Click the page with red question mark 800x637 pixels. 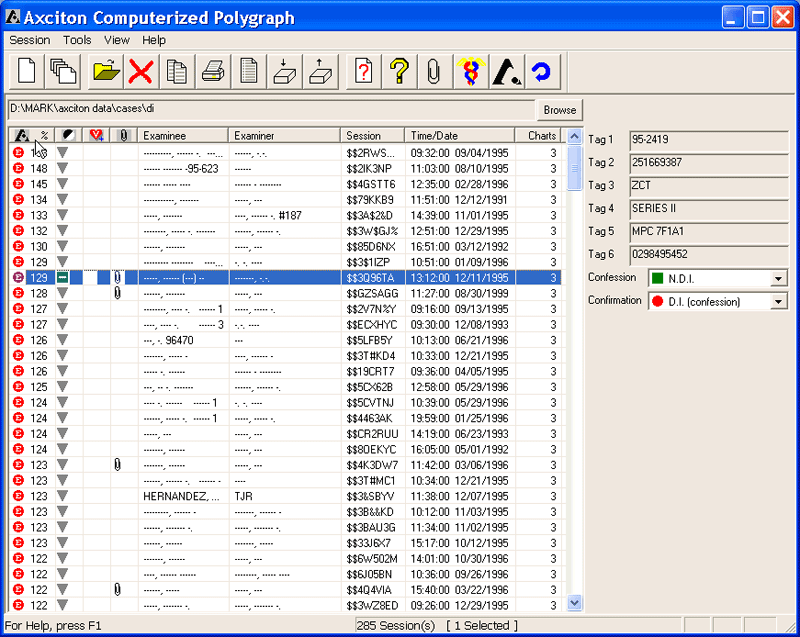(363, 71)
